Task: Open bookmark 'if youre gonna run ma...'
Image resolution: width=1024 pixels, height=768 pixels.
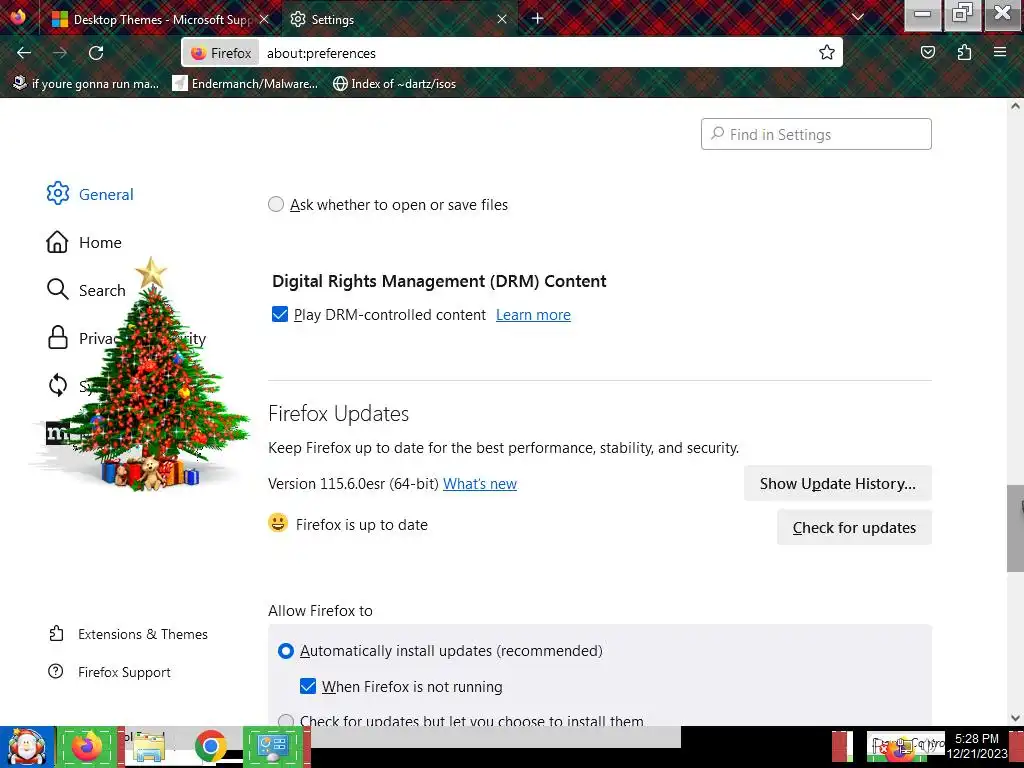Action: tap(86, 84)
